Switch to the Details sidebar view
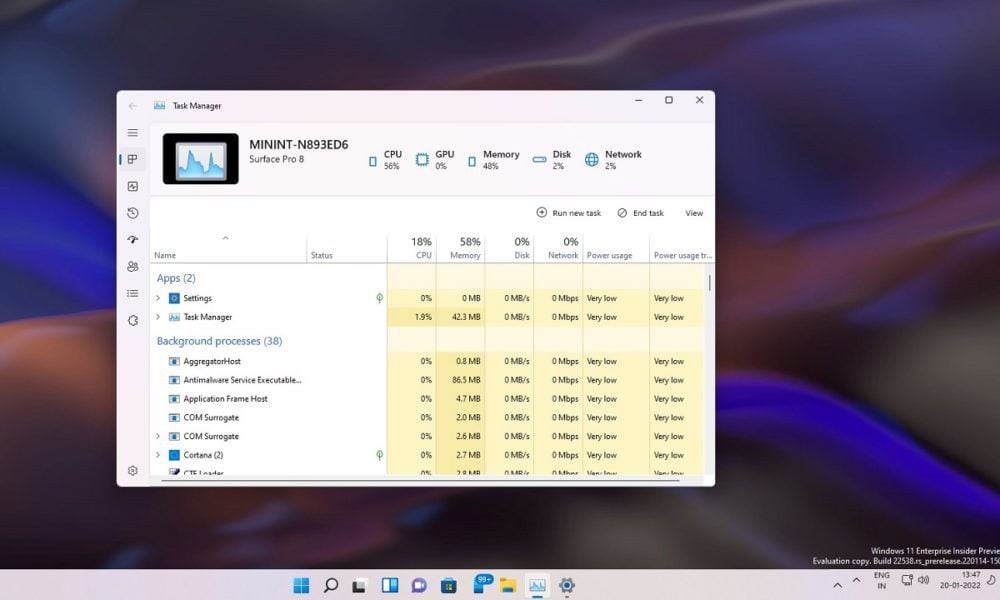The width and height of the screenshot is (1000, 600). click(x=132, y=294)
